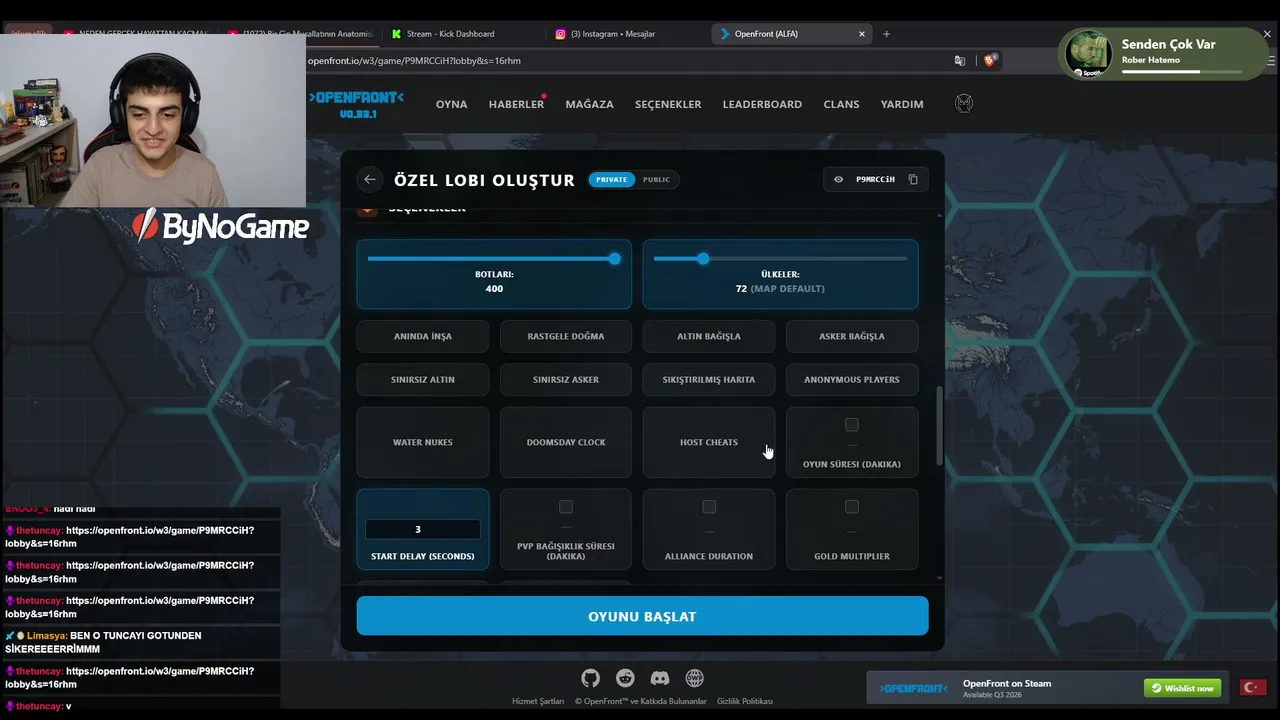Open the LEADERBOARD page
The width and height of the screenshot is (1280, 720).
pyautogui.click(x=762, y=104)
